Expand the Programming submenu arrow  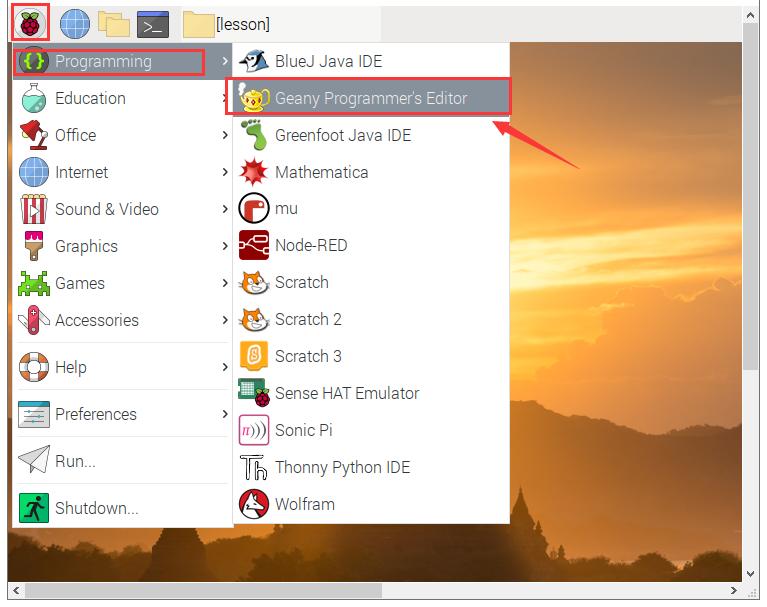[225, 61]
